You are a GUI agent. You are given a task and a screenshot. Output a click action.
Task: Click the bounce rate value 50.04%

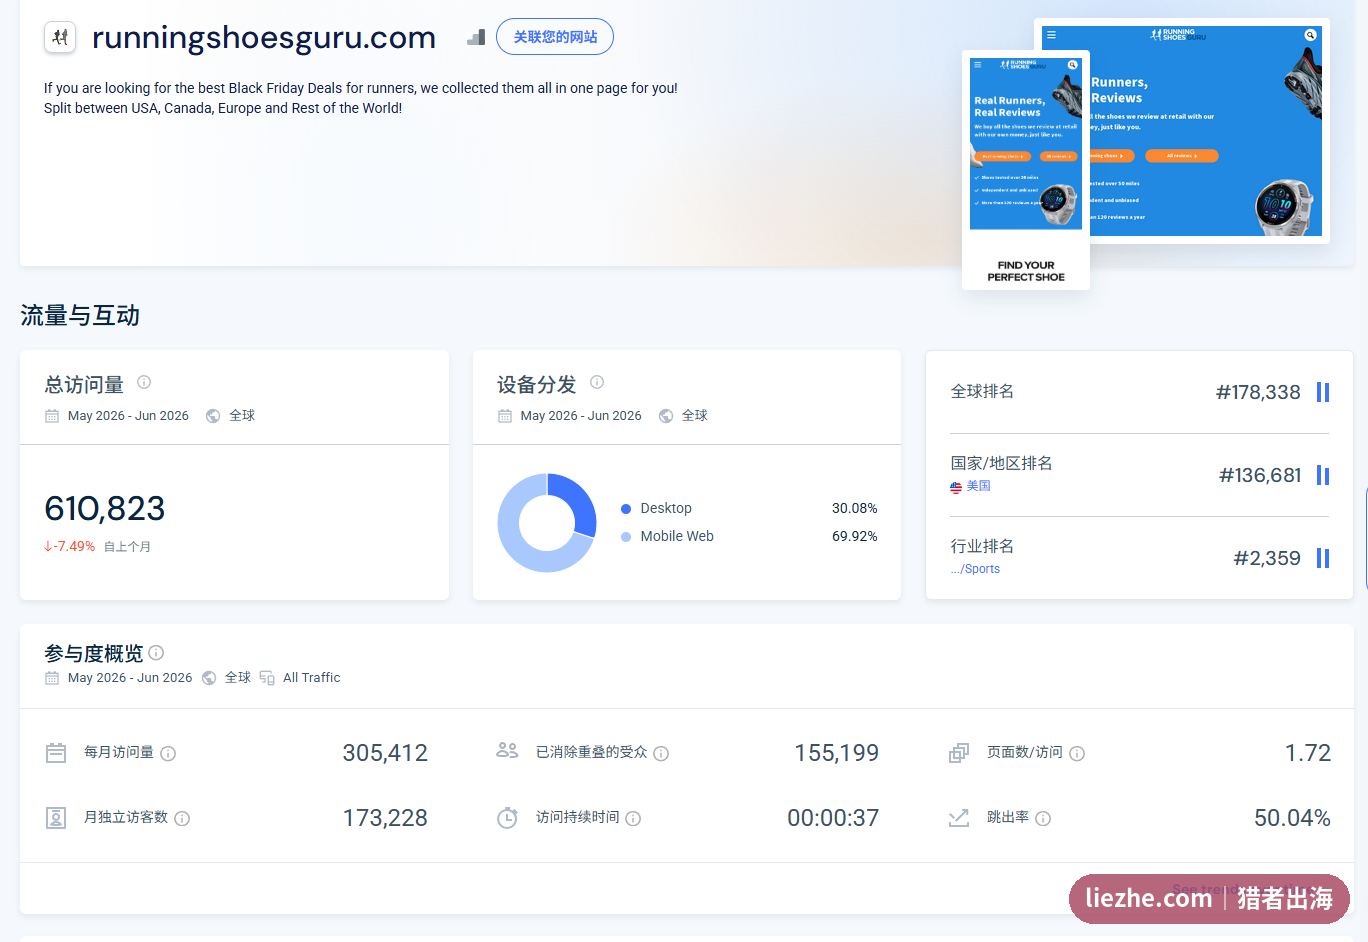[1292, 818]
